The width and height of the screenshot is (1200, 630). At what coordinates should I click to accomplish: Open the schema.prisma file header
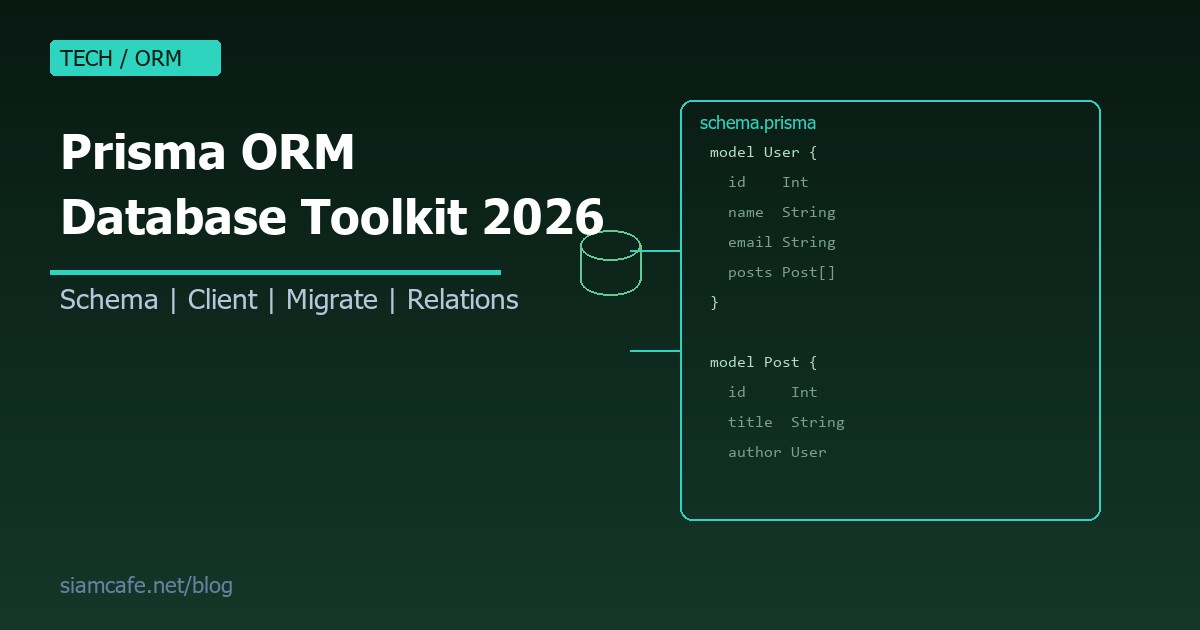[758, 123]
